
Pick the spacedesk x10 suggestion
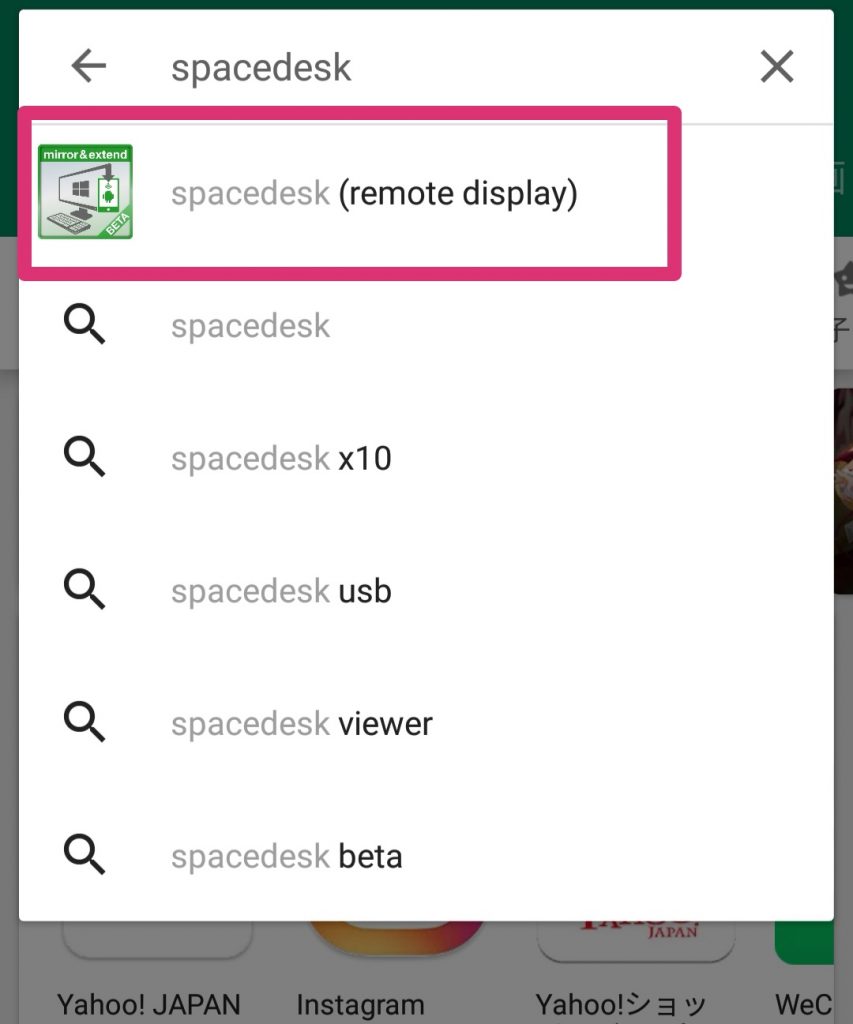point(281,459)
